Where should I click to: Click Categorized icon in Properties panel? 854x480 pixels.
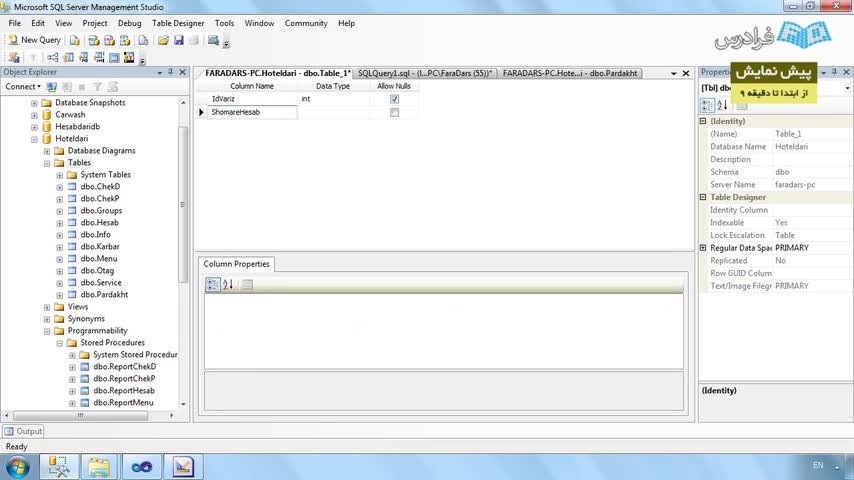[707, 105]
